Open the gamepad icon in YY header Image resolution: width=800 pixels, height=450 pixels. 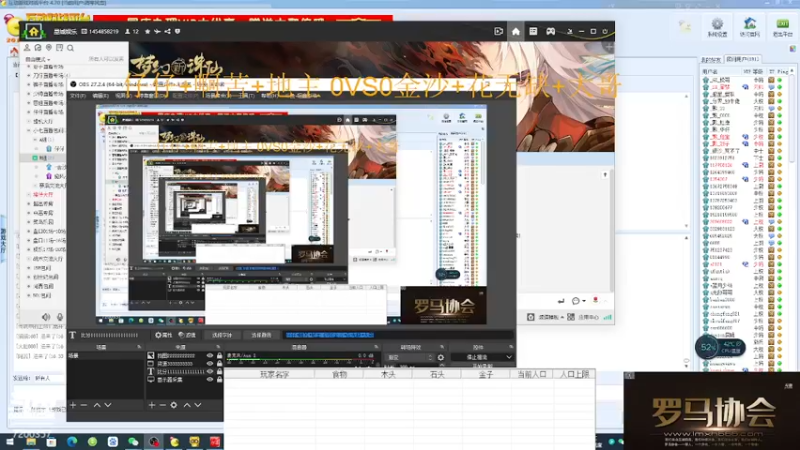pyautogui.click(x=551, y=32)
